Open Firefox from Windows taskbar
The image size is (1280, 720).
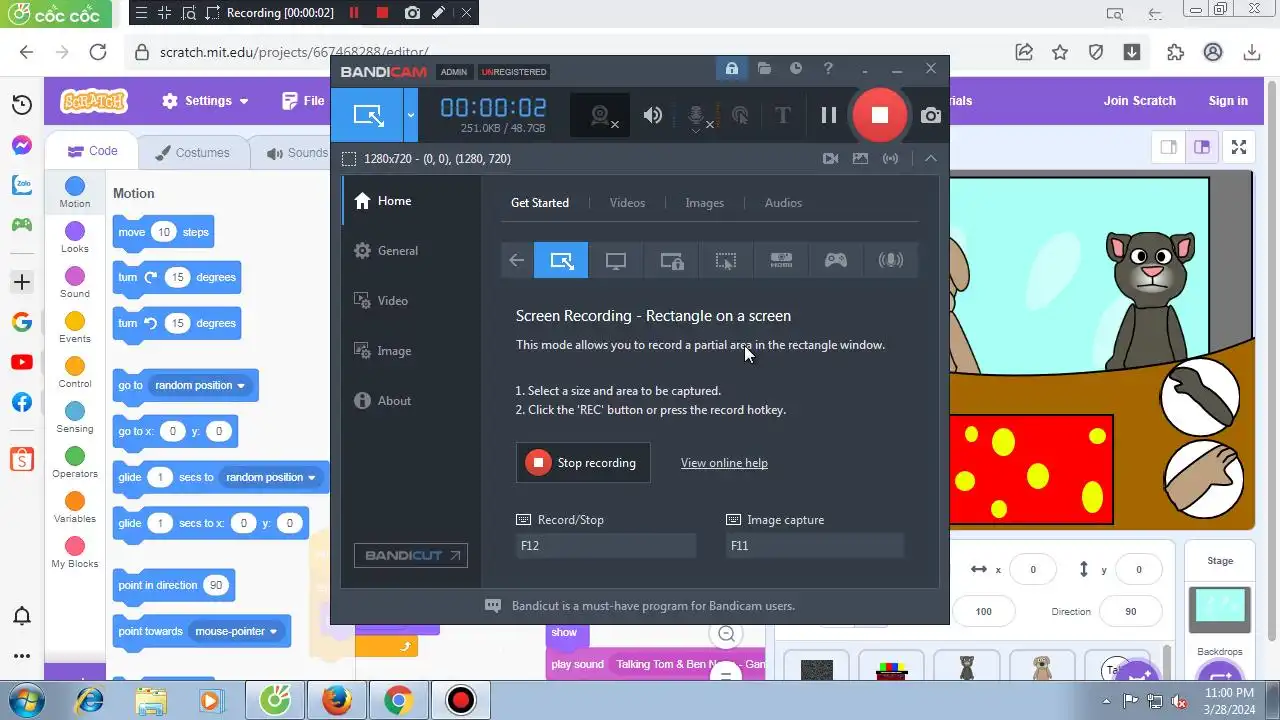pyautogui.click(x=336, y=700)
